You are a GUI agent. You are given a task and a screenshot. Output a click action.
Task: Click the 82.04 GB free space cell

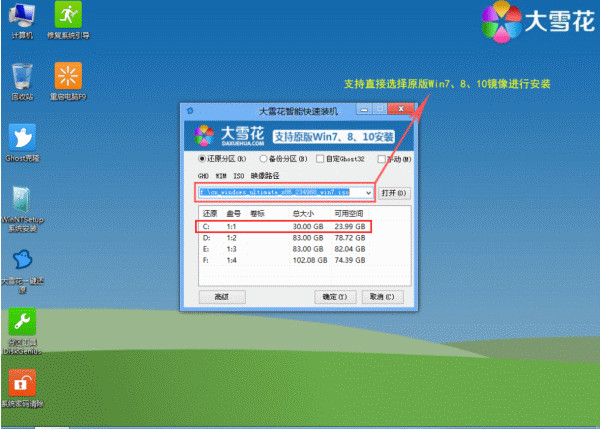pyautogui.click(x=350, y=249)
